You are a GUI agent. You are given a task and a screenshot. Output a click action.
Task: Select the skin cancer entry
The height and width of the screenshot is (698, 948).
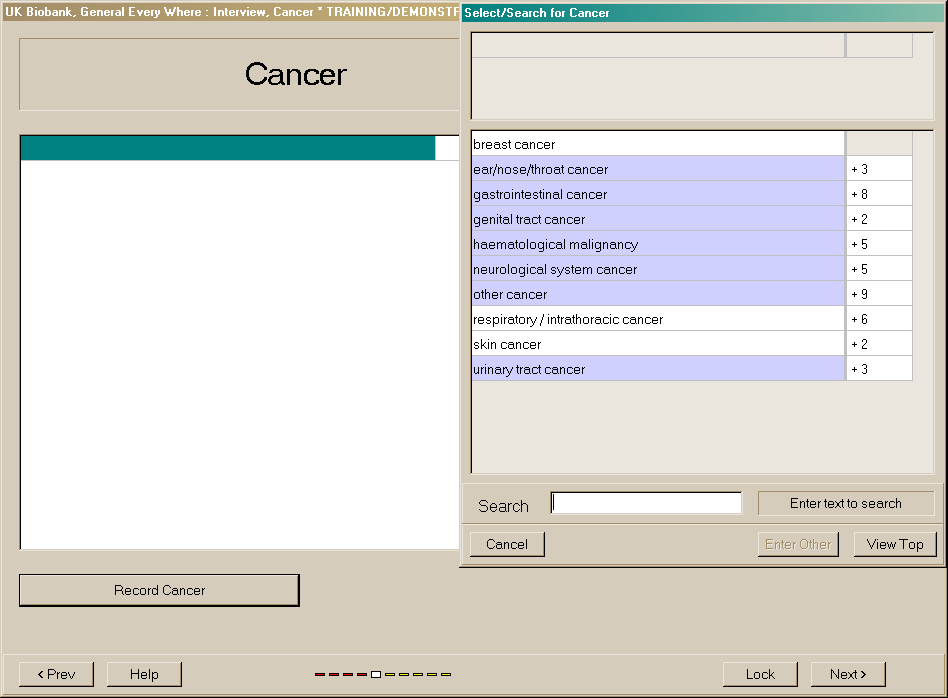pos(658,344)
